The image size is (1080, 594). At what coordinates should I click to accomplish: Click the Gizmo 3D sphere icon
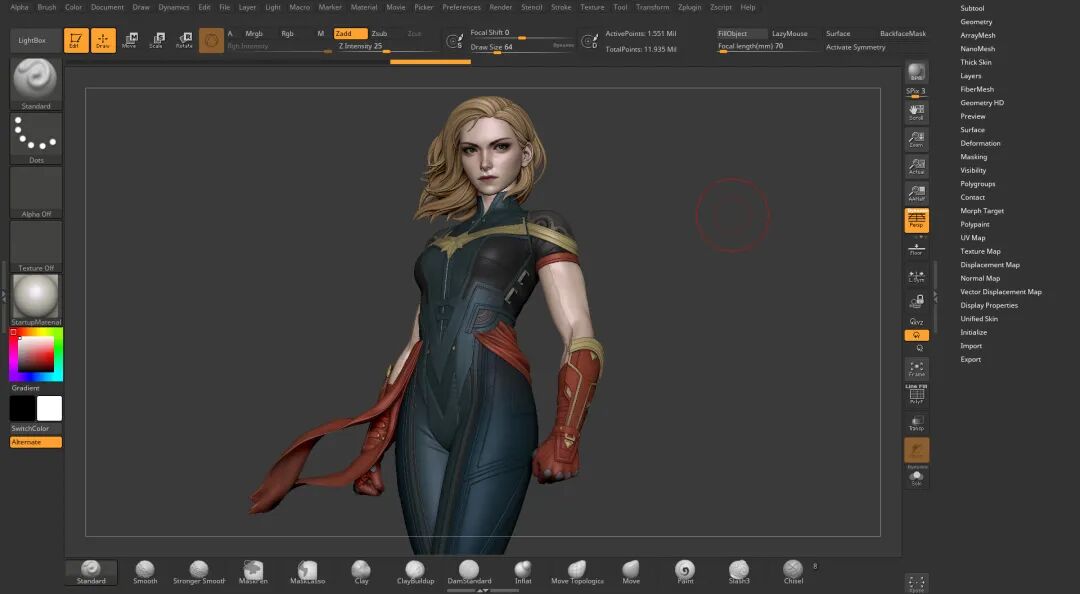click(211, 40)
